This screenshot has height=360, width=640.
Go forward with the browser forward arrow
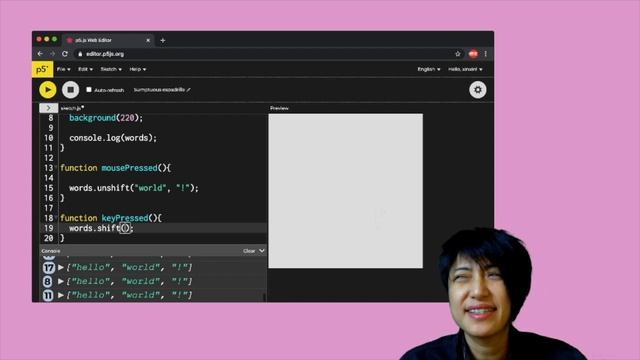pyautogui.click(x=52, y=54)
